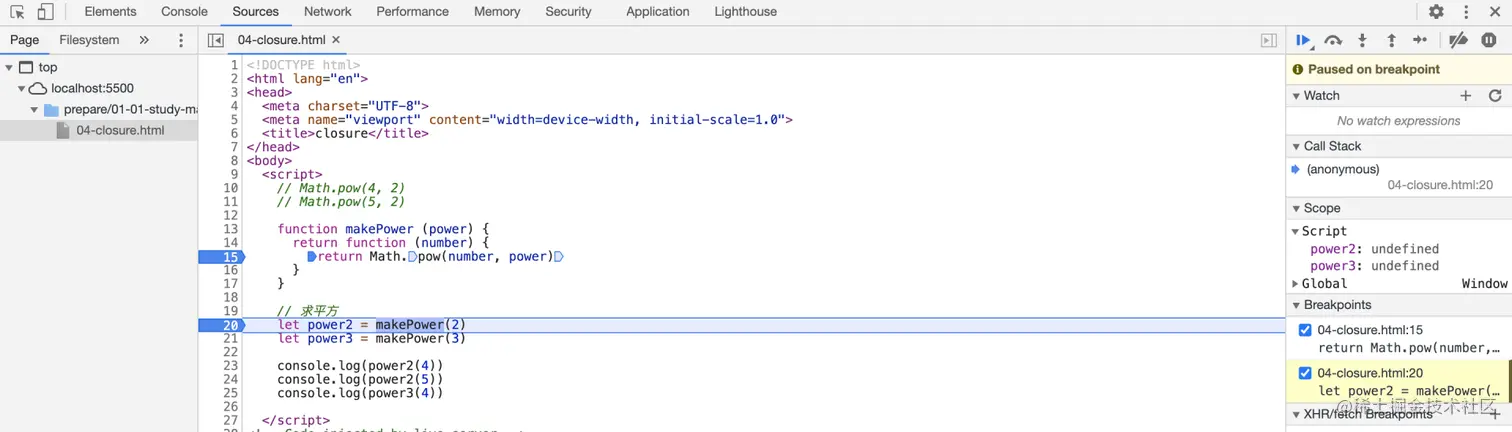
Task: Open DevTools settings gear
Action: (1436, 12)
